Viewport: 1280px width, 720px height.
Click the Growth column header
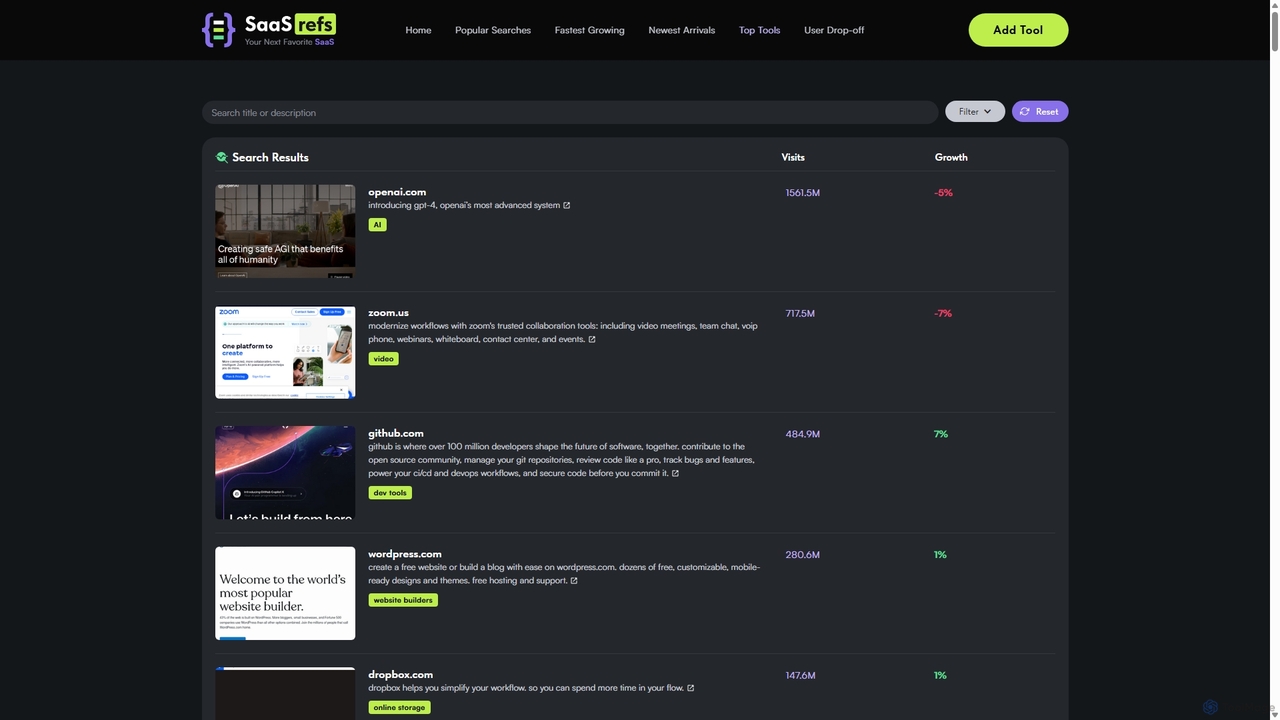951,157
